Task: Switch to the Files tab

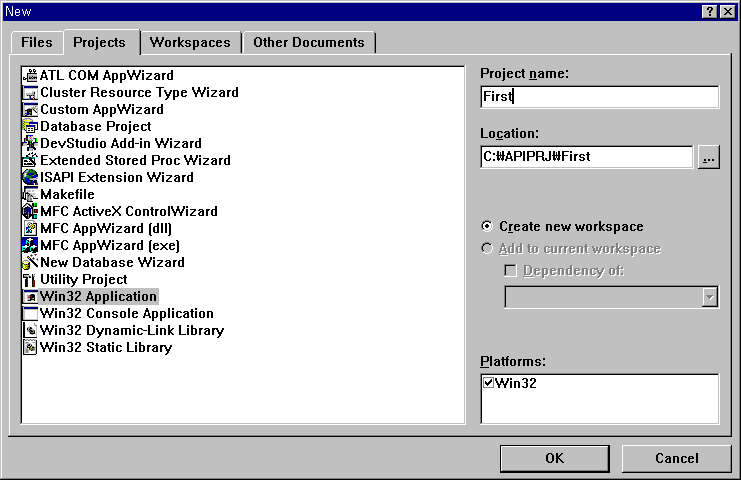Action: pyautogui.click(x=36, y=43)
